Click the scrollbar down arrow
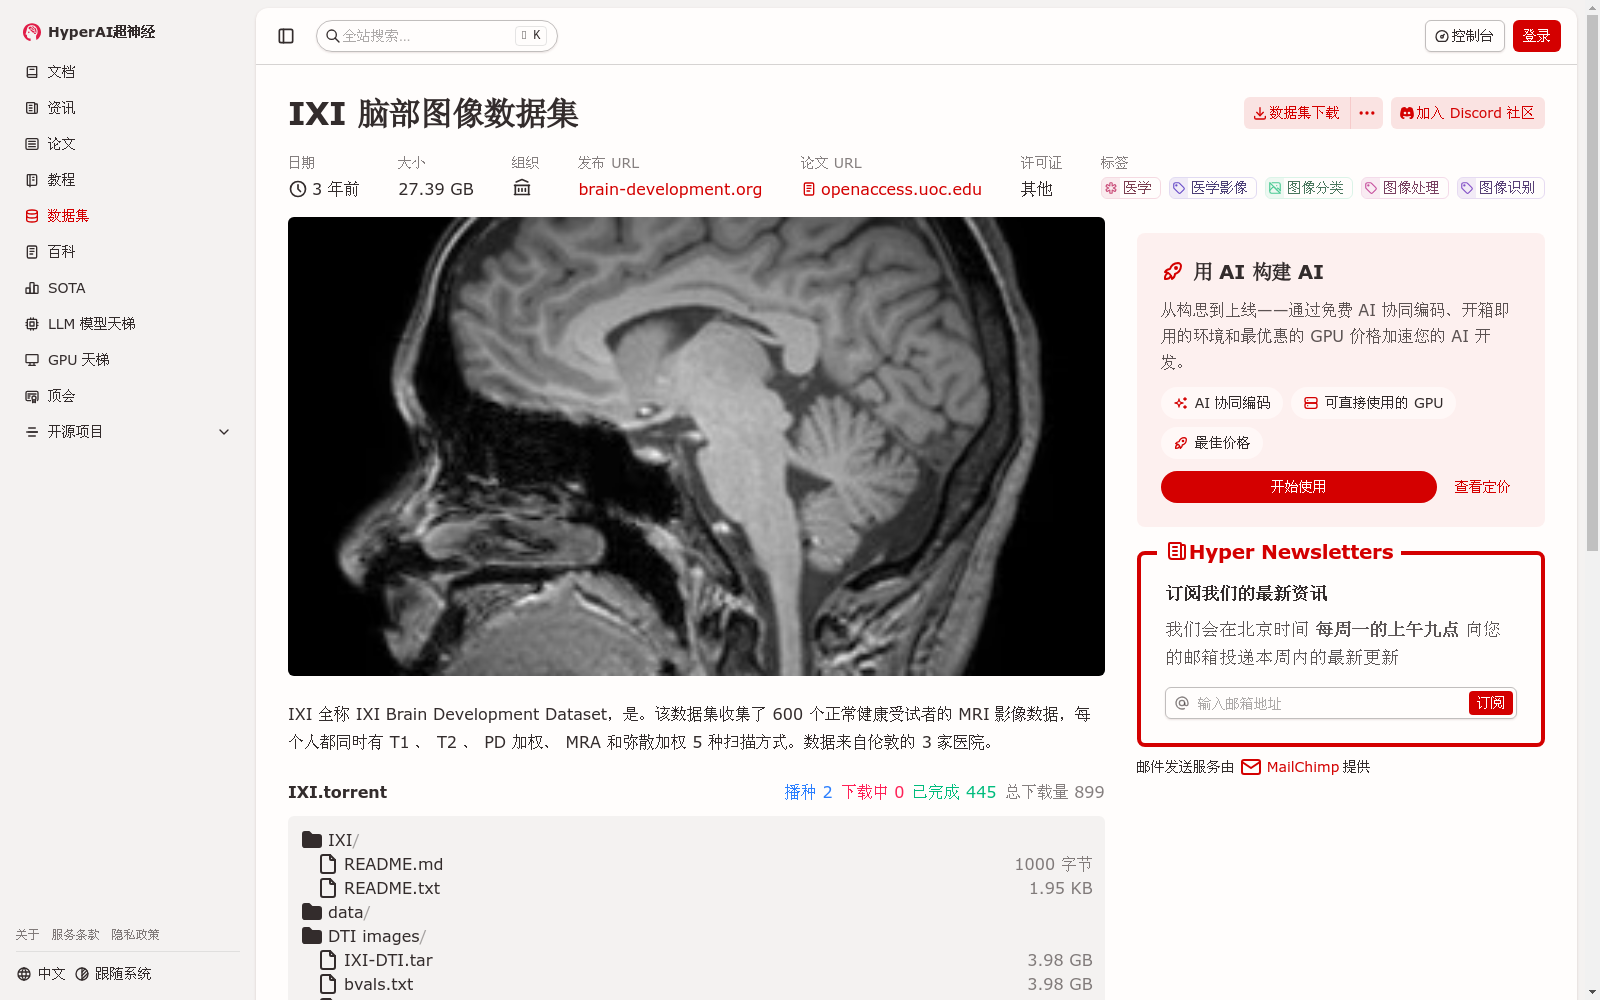The image size is (1600, 1000). [x=1592, y=992]
